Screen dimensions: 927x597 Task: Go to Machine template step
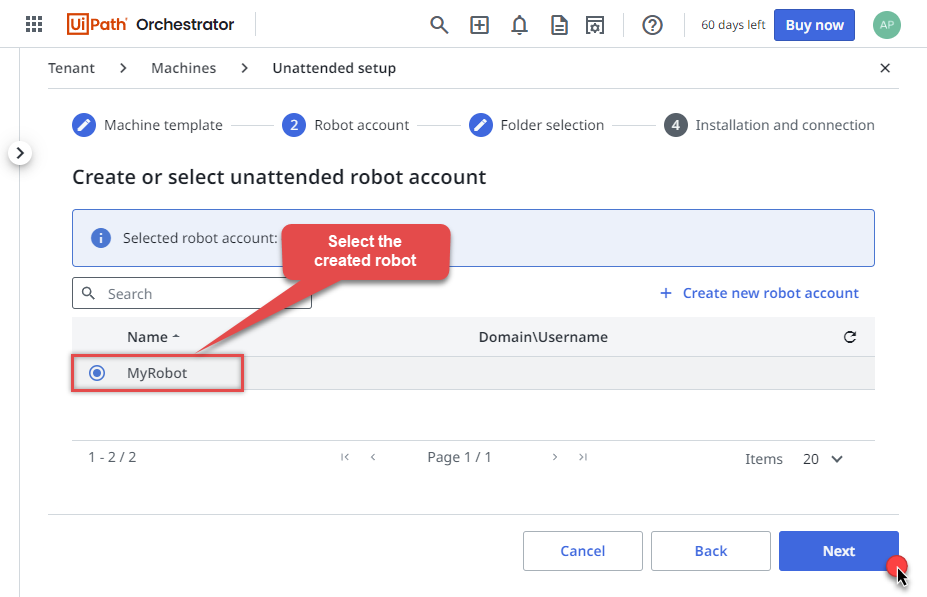[147, 125]
